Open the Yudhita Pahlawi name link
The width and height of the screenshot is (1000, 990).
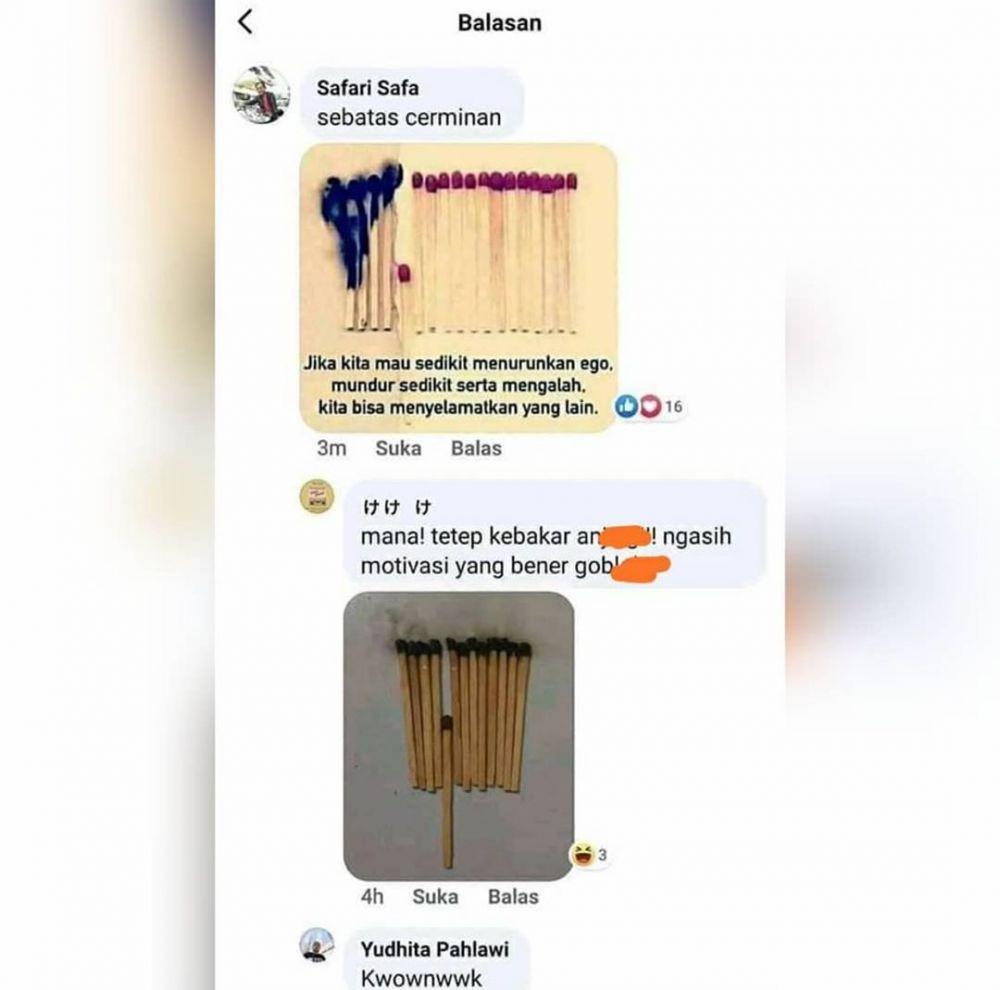[434, 949]
